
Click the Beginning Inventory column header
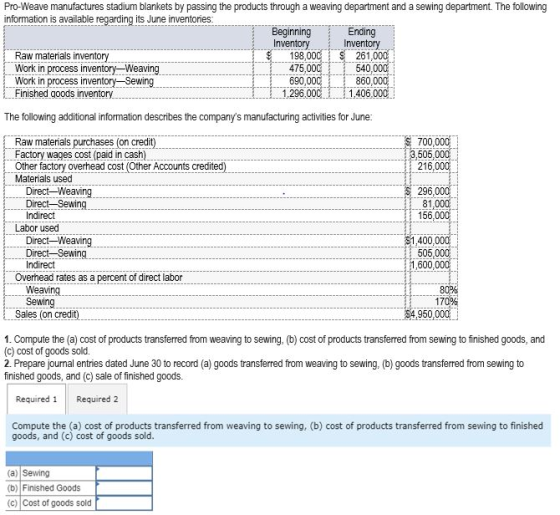pos(291,38)
